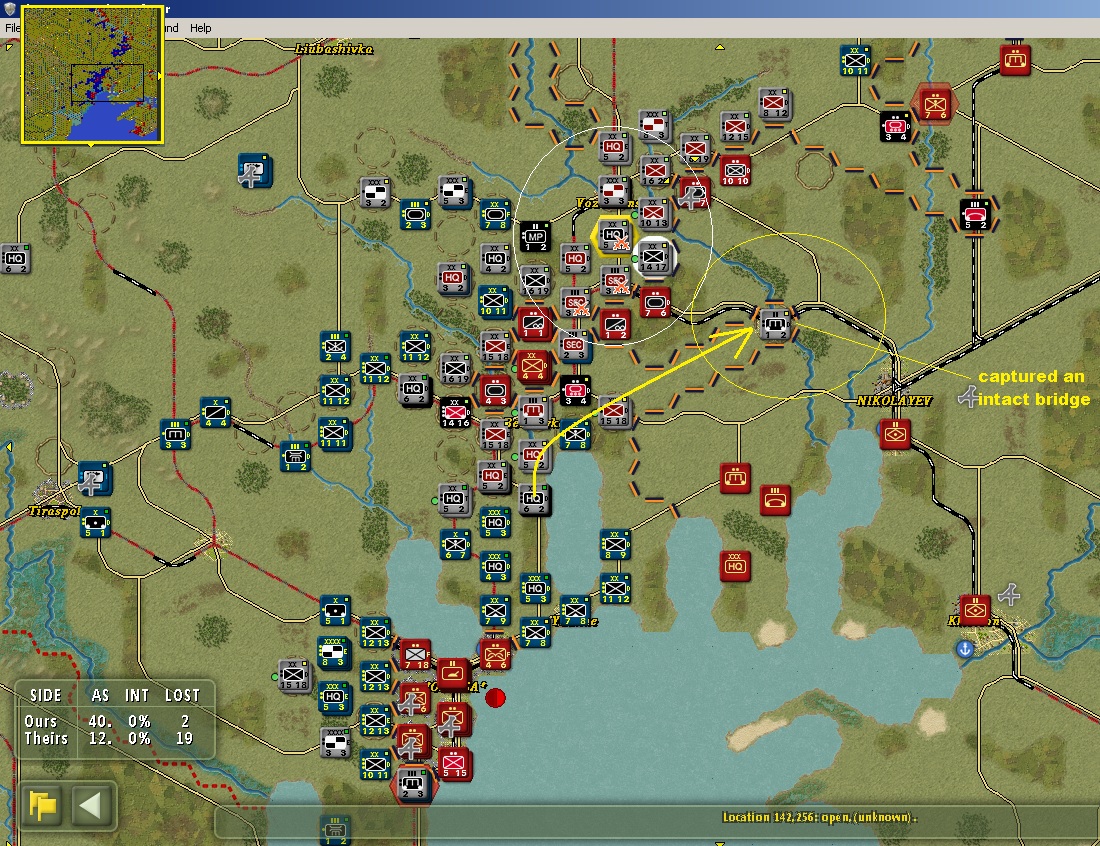
Task: Select blue infantry unit 8-9
Action: [615, 544]
